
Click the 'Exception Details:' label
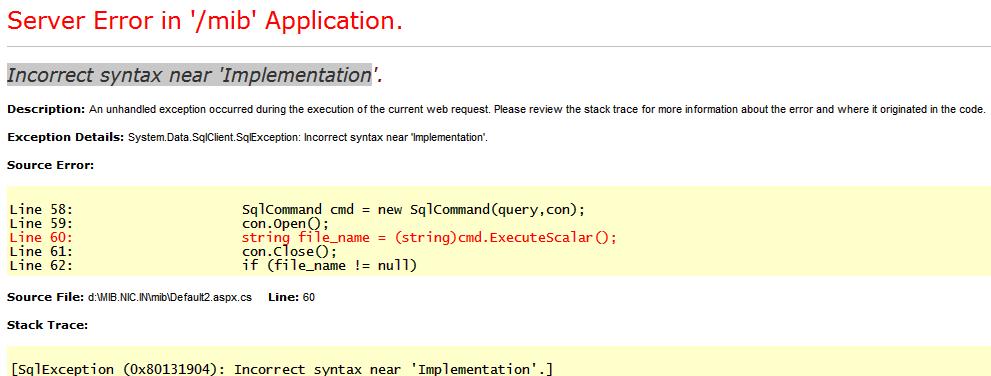coord(66,137)
